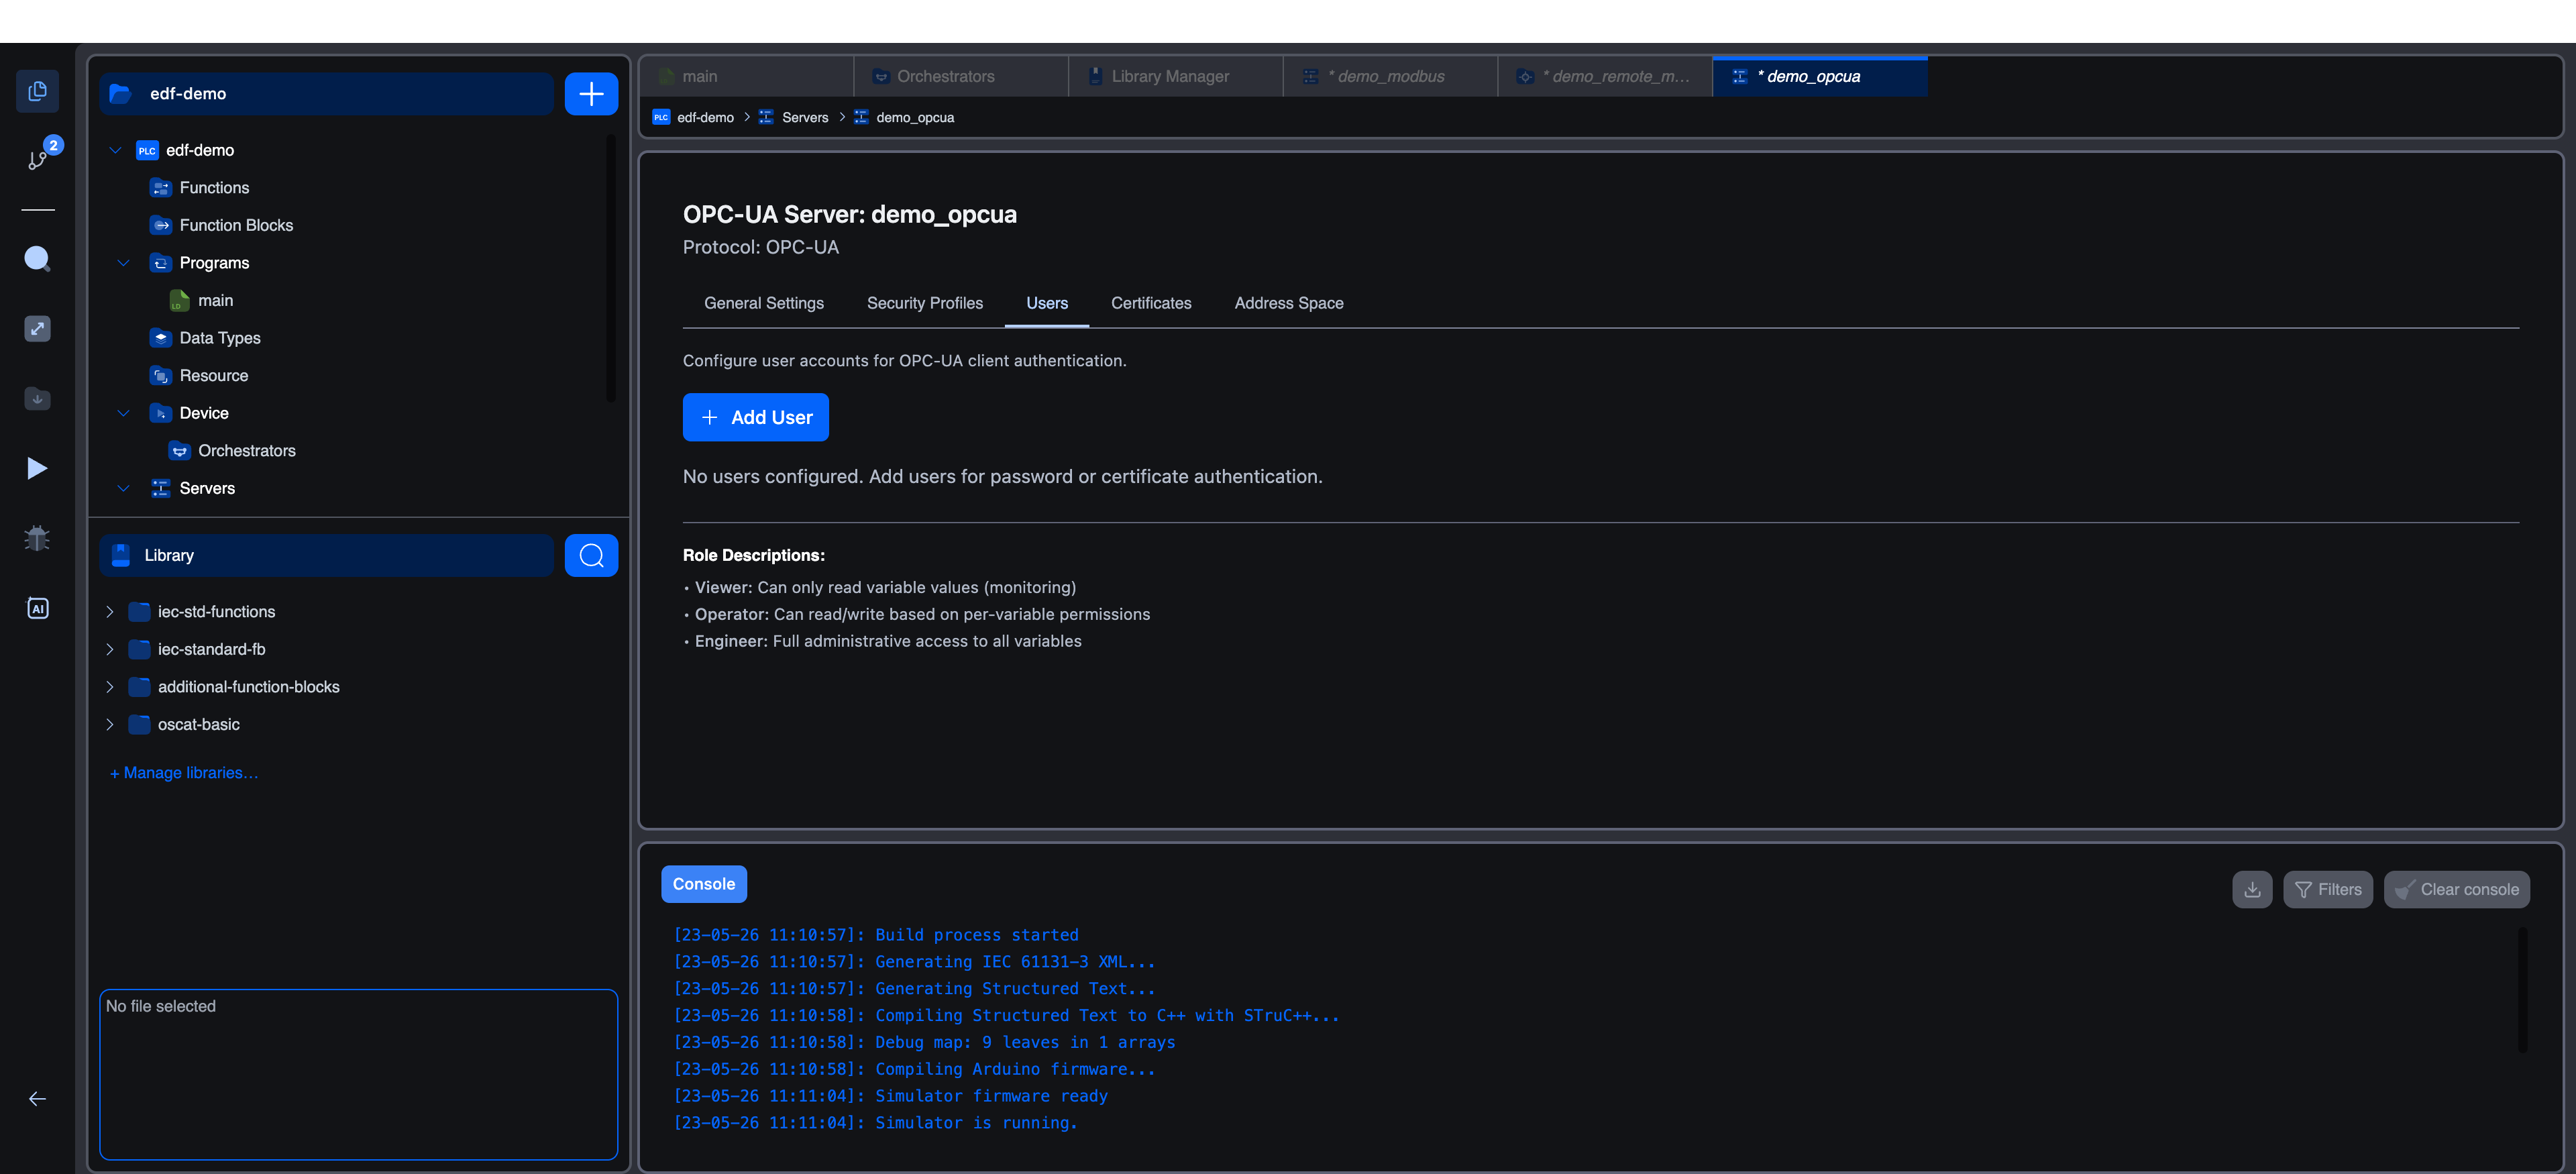Click the Servers tree icon
The width and height of the screenshot is (2576, 1174).
[160, 488]
